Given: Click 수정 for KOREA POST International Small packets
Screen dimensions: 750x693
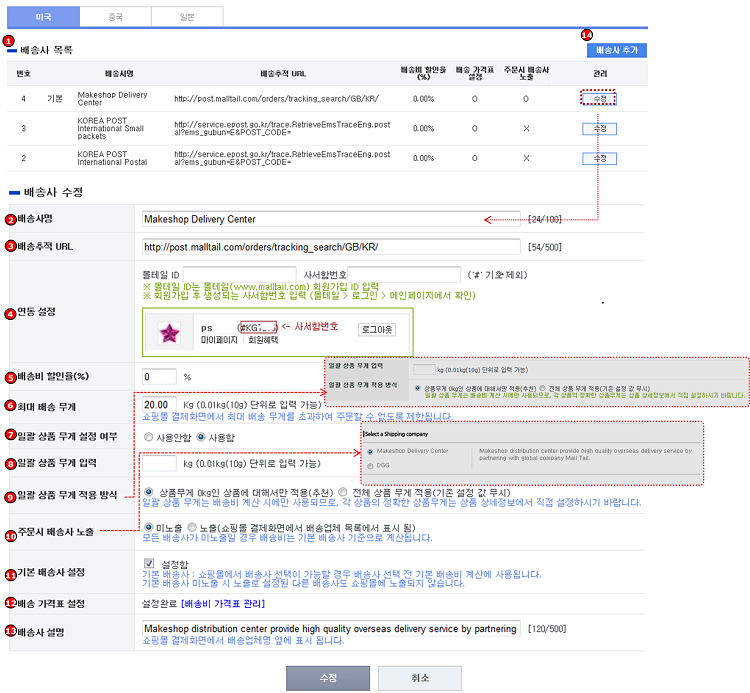Looking at the screenshot, I should pyautogui.click(x=598, y=129).
